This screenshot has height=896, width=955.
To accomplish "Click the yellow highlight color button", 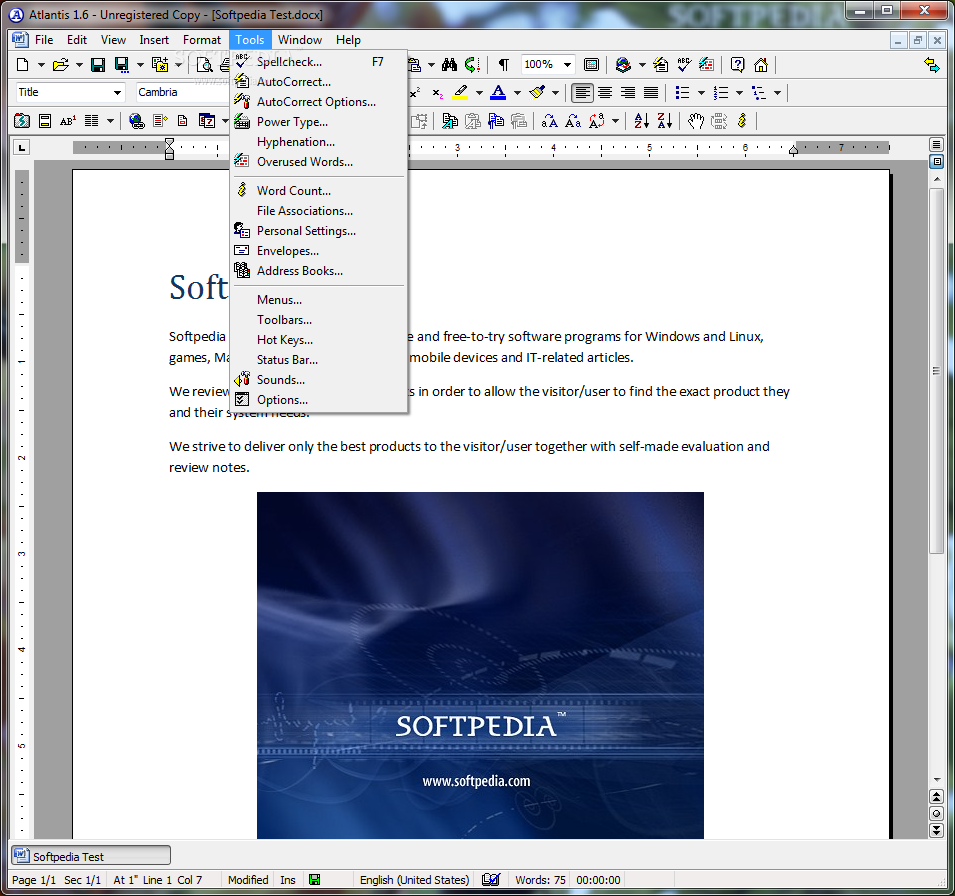I will [460, 93].
